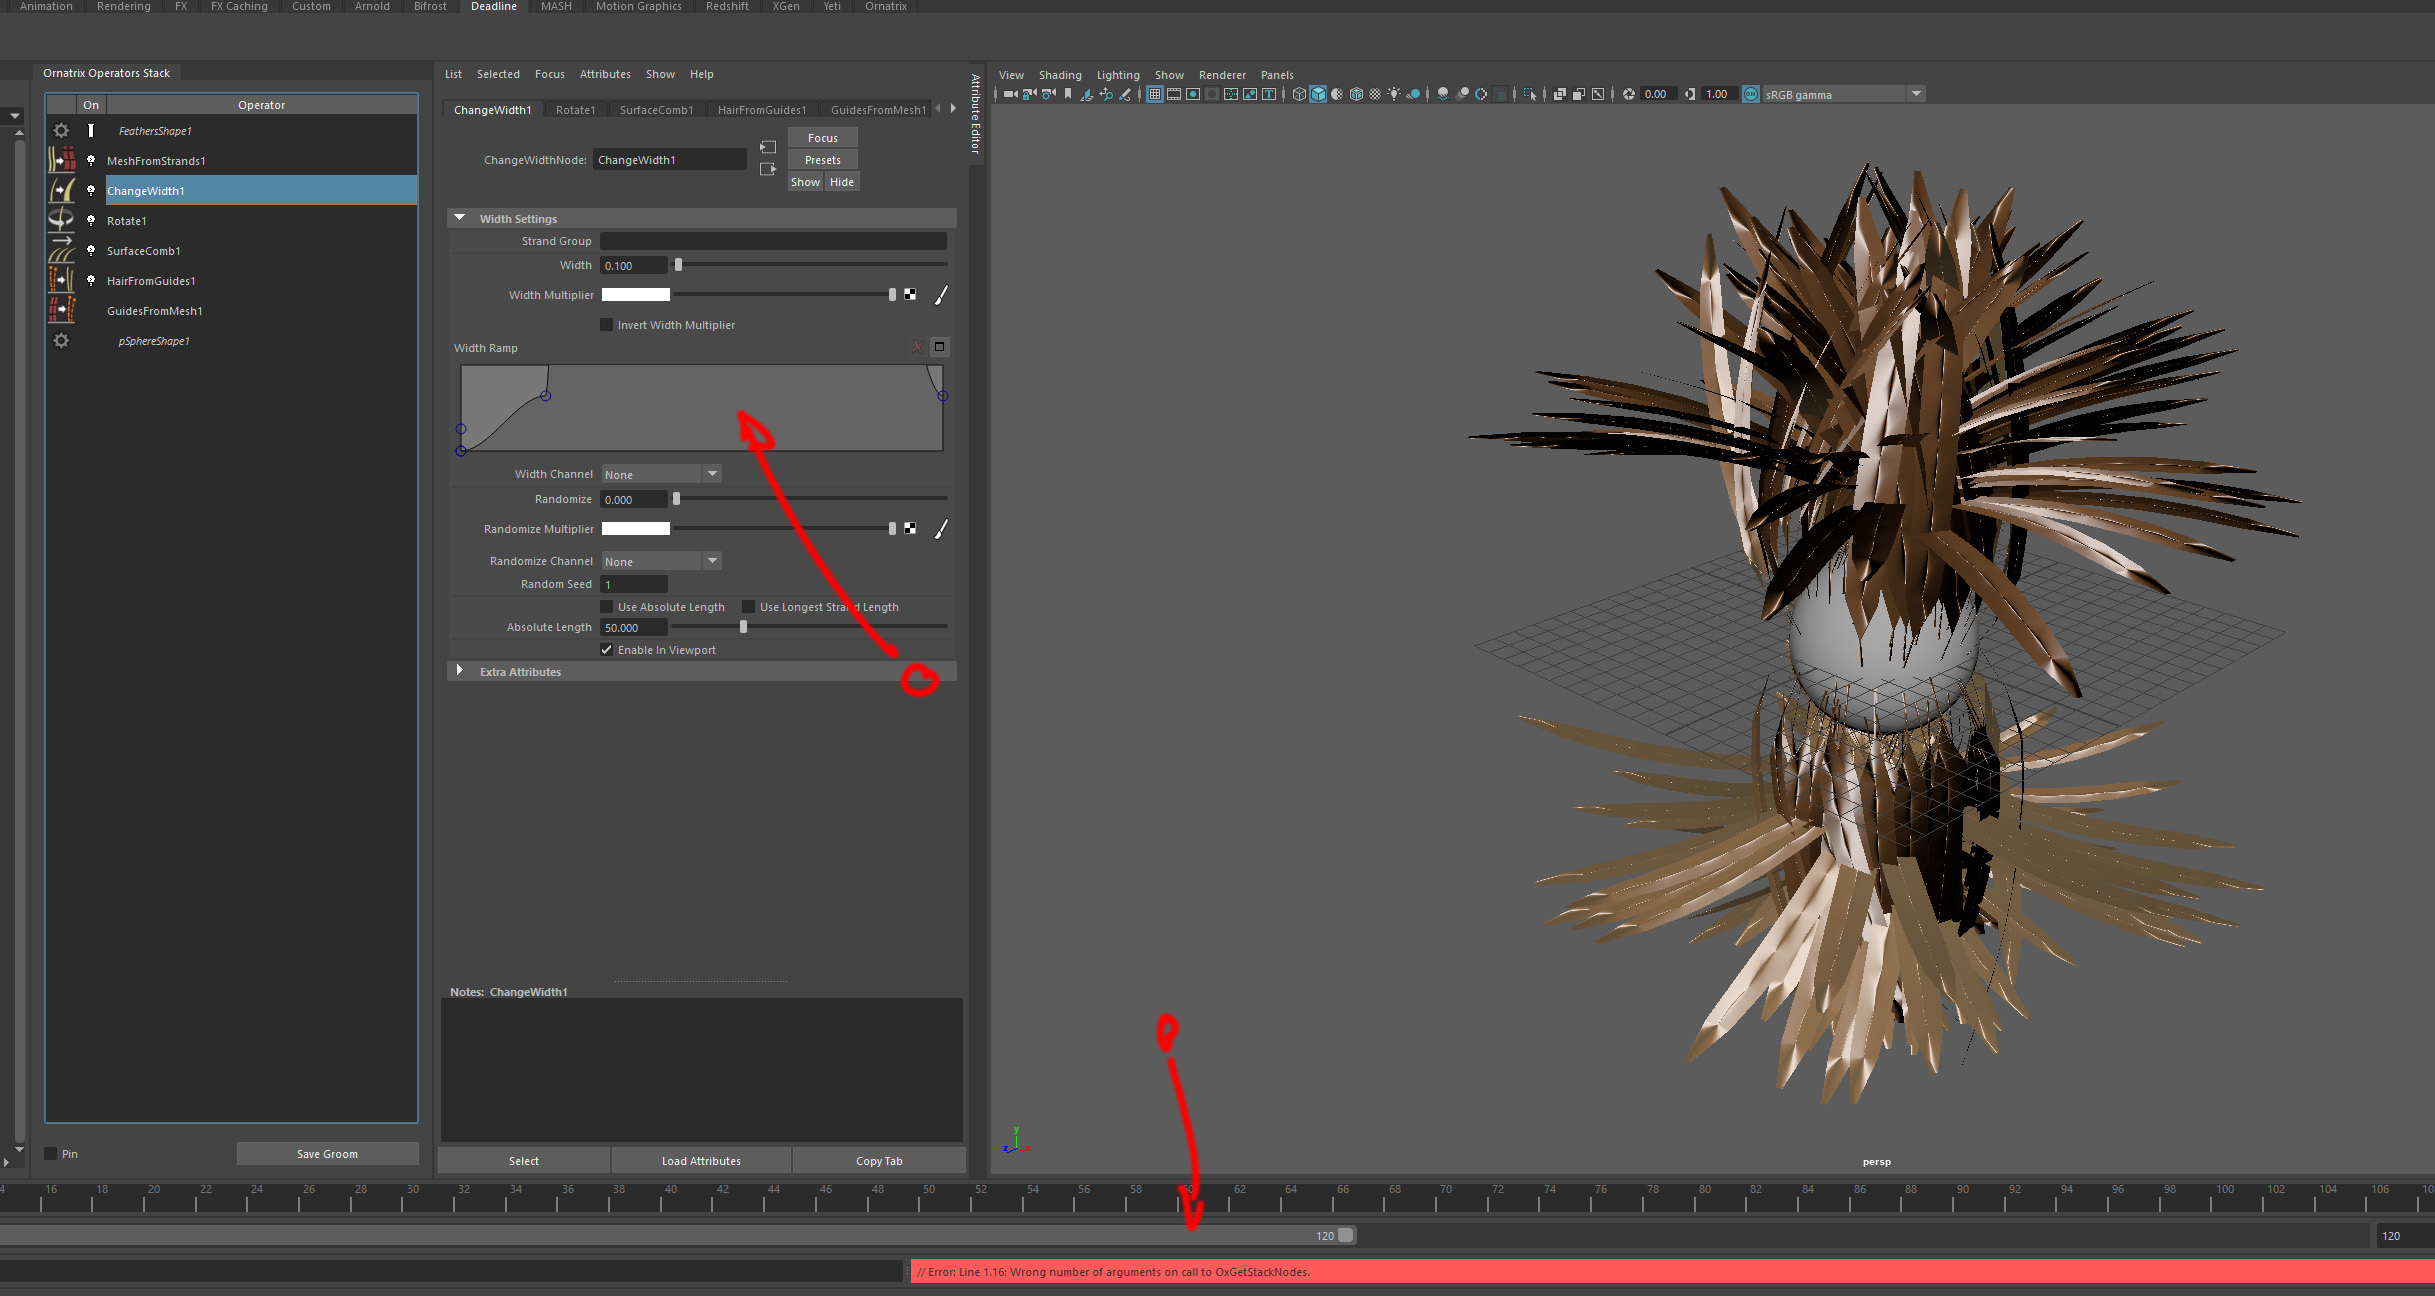The width and height of the screenshot is (2435, 1296).
Task: Click the Save Groom button
Action: pos(327,1154)
